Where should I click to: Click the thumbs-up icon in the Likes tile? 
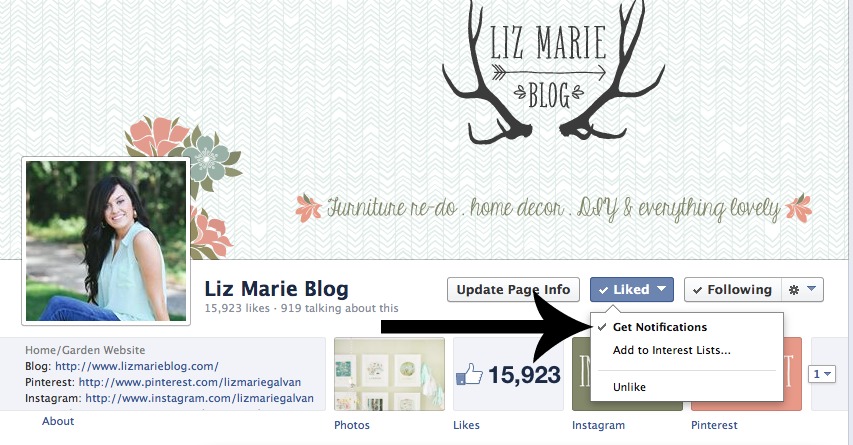(469, 374)
